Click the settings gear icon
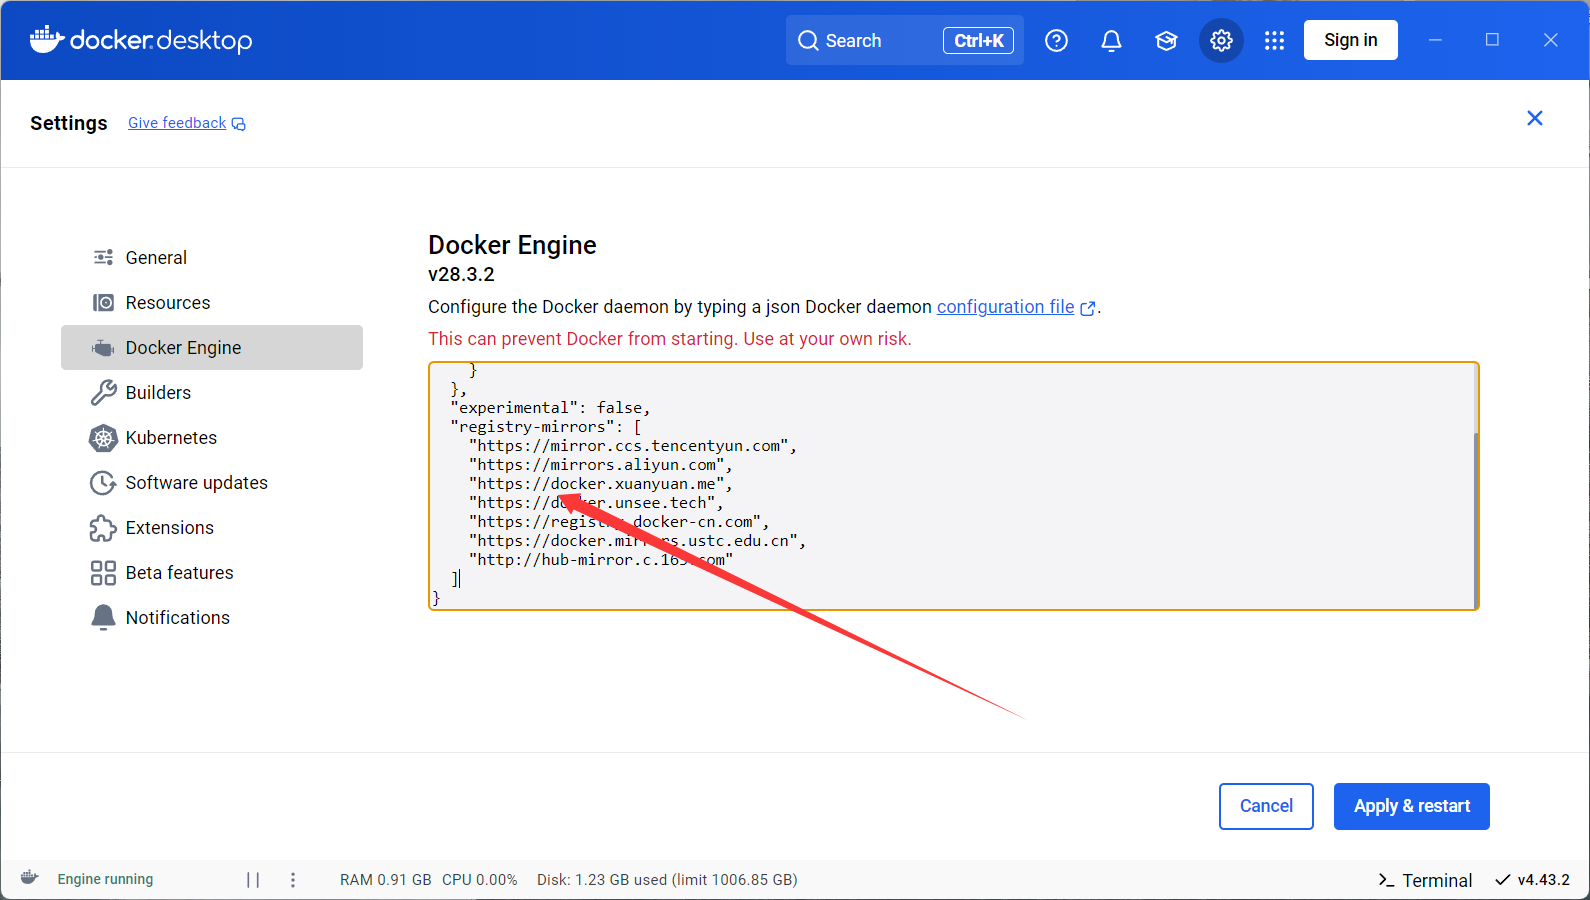 pyautogui.click(x=1221, y=41)
